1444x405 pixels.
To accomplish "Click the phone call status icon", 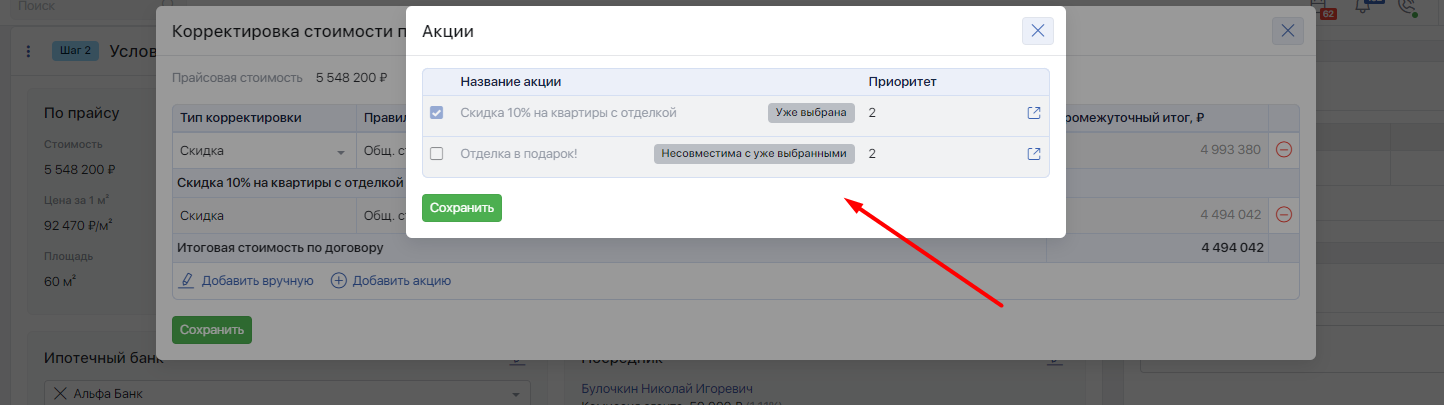I will pos(1408,6).
